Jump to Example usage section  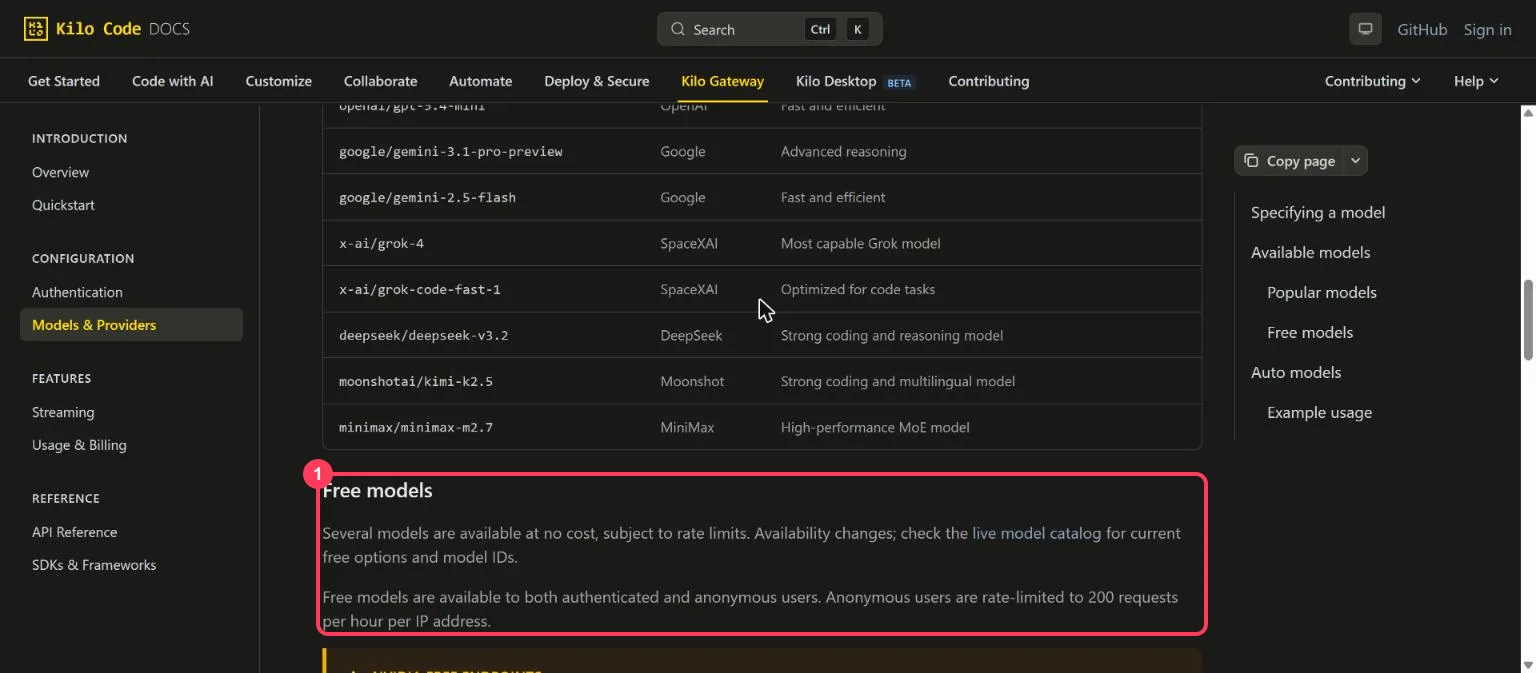point(1319,412)
